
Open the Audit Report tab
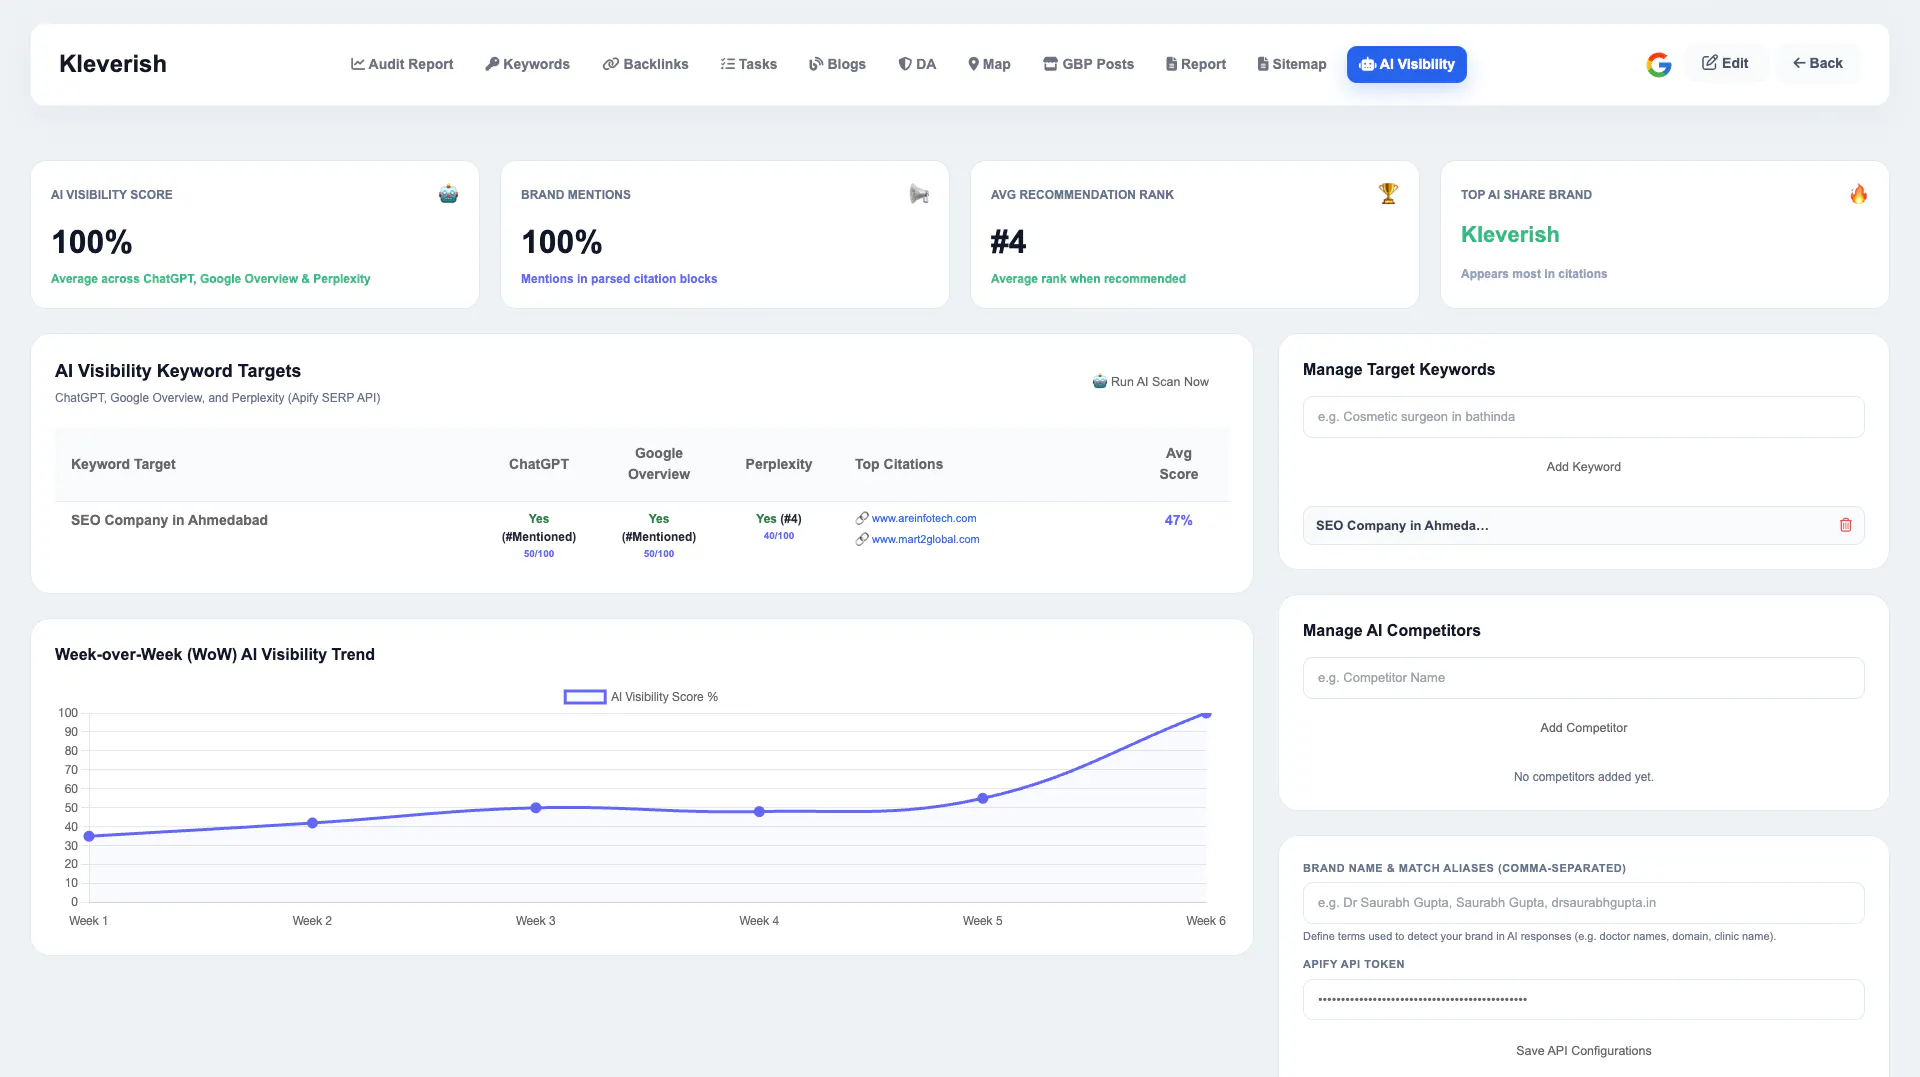click(x=402, y=64)
